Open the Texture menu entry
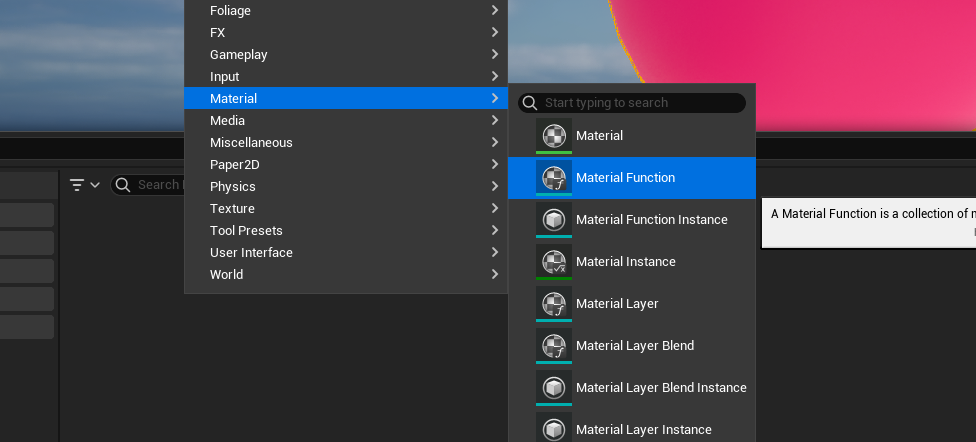The height and width of the screenshot is (442, 976). click(346, 209)
